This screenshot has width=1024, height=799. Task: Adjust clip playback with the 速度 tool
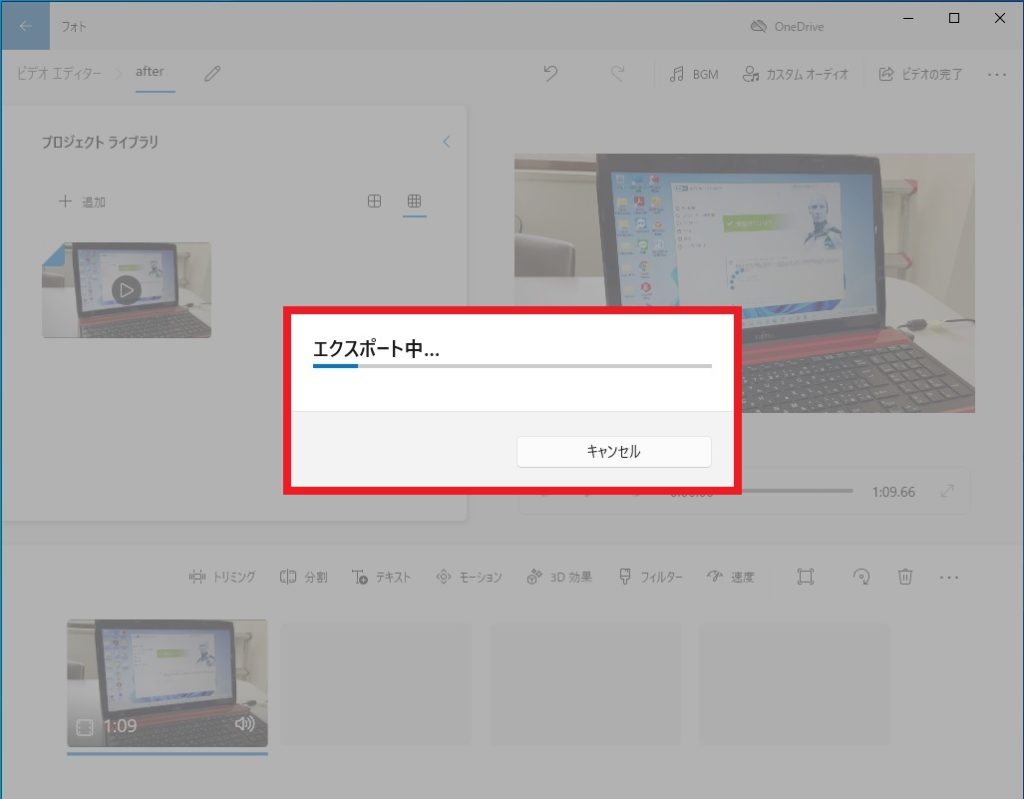[730, 577]
